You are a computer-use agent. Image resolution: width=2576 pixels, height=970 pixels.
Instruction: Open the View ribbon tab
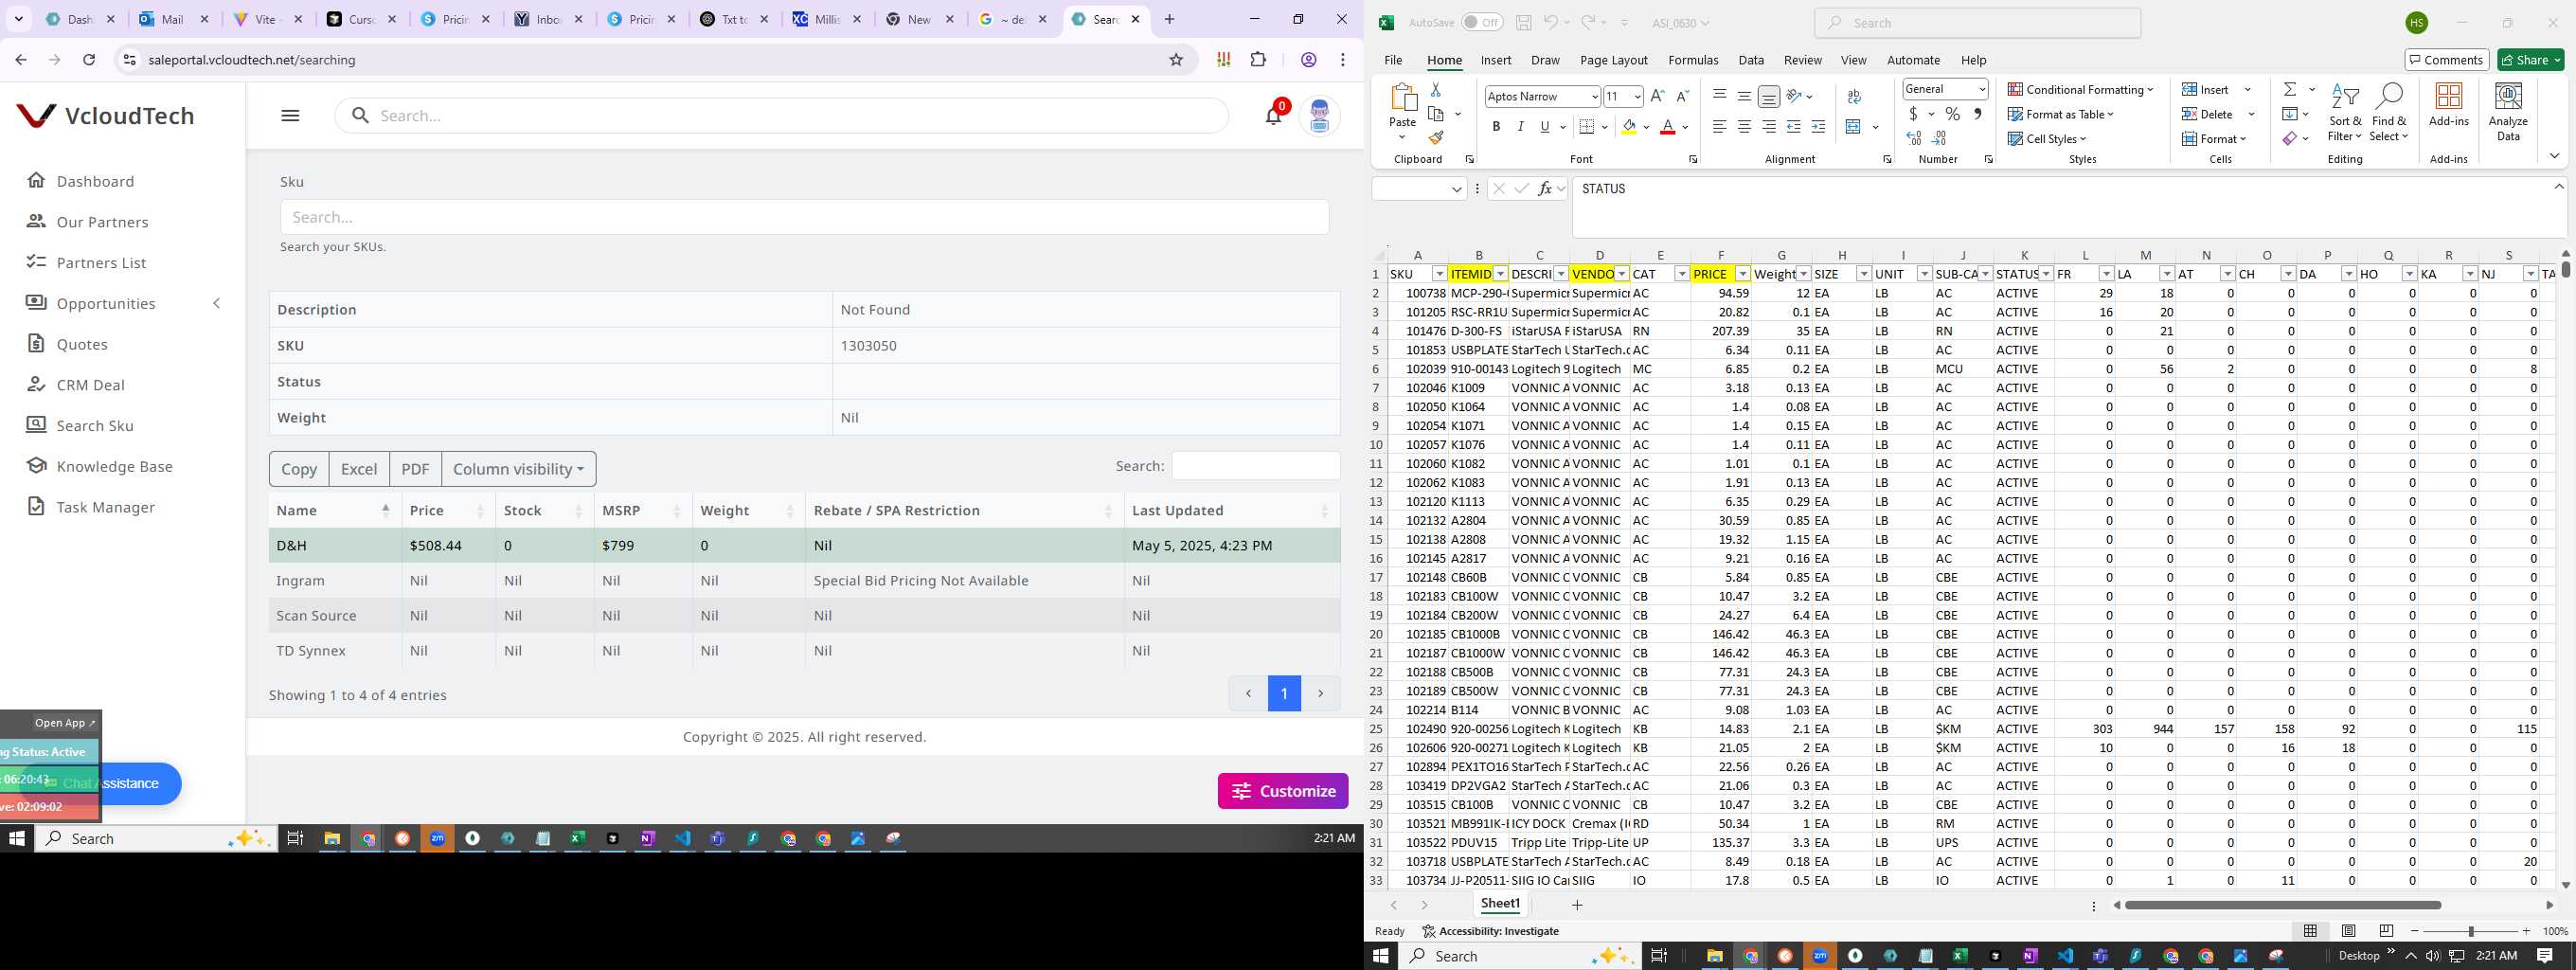pos(1853,60)
